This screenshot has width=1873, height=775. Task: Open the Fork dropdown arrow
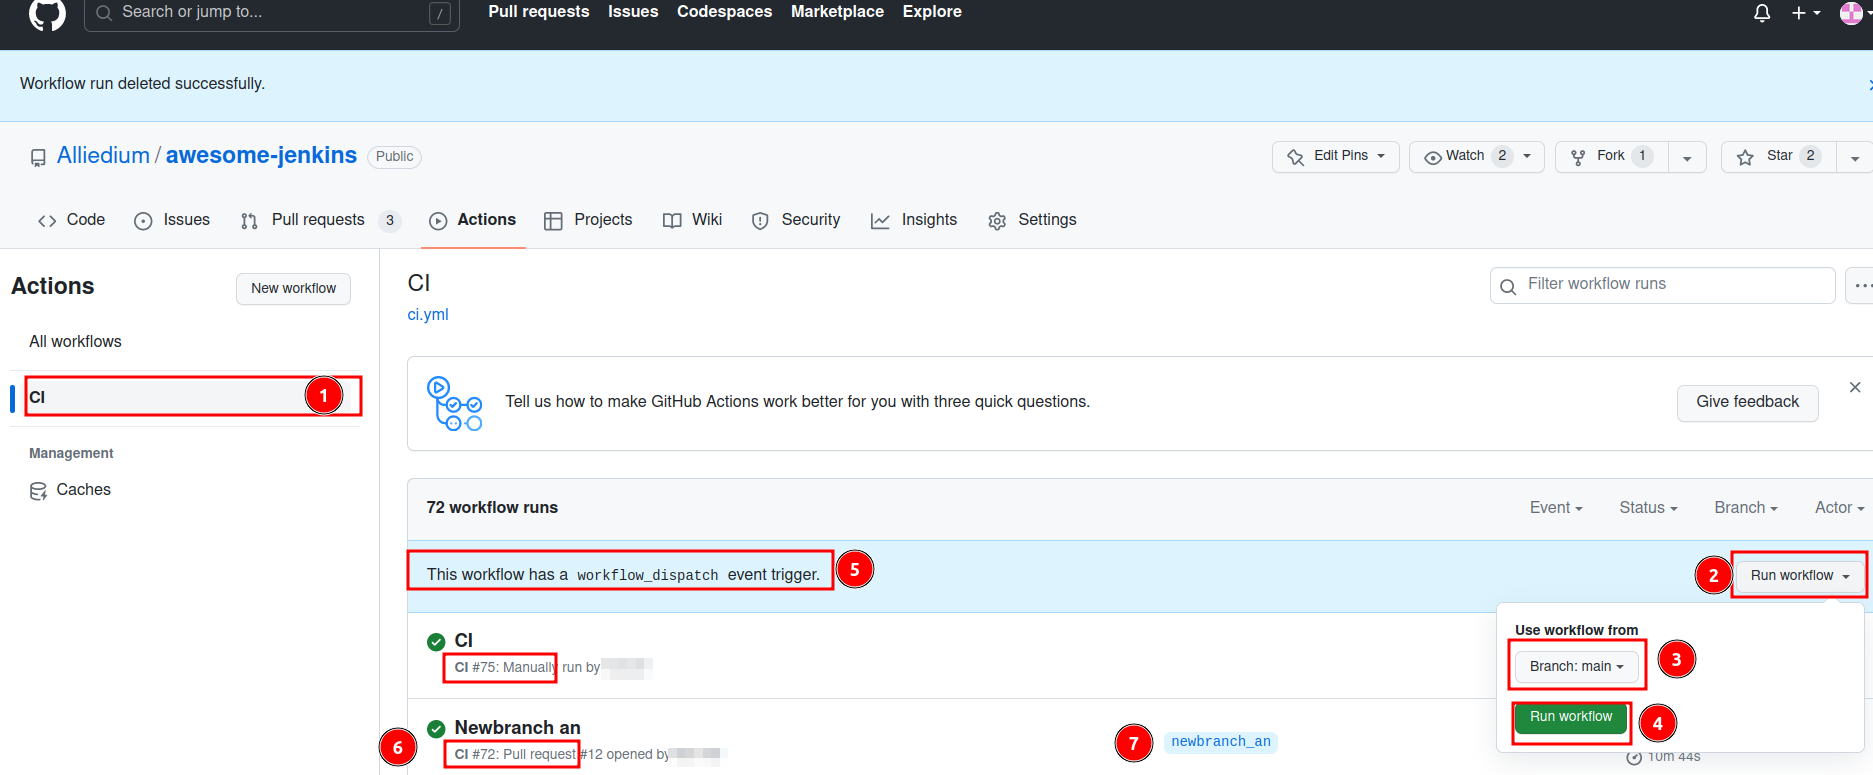pyautogui.click(x=1687, y=158)
